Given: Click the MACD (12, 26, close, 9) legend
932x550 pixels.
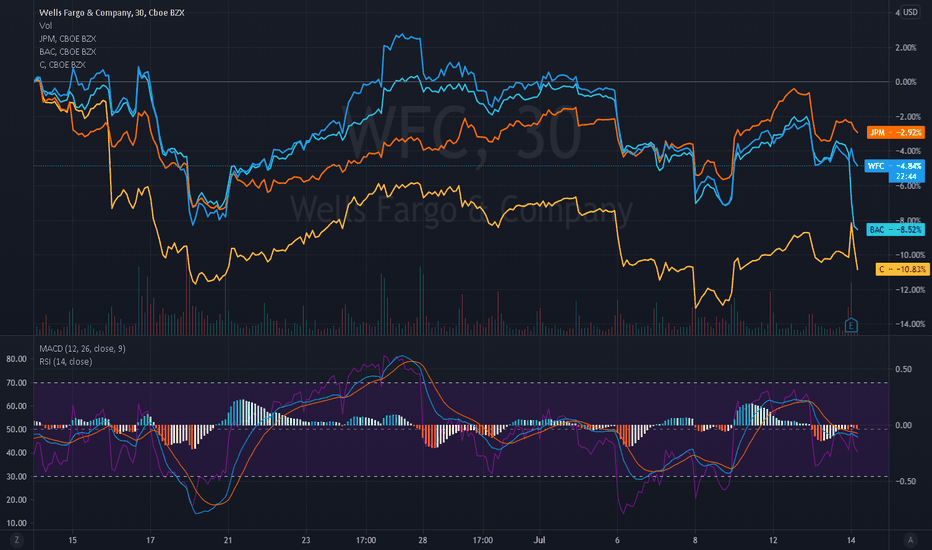Looking at the screenshot, I should (x=82, y=348).
